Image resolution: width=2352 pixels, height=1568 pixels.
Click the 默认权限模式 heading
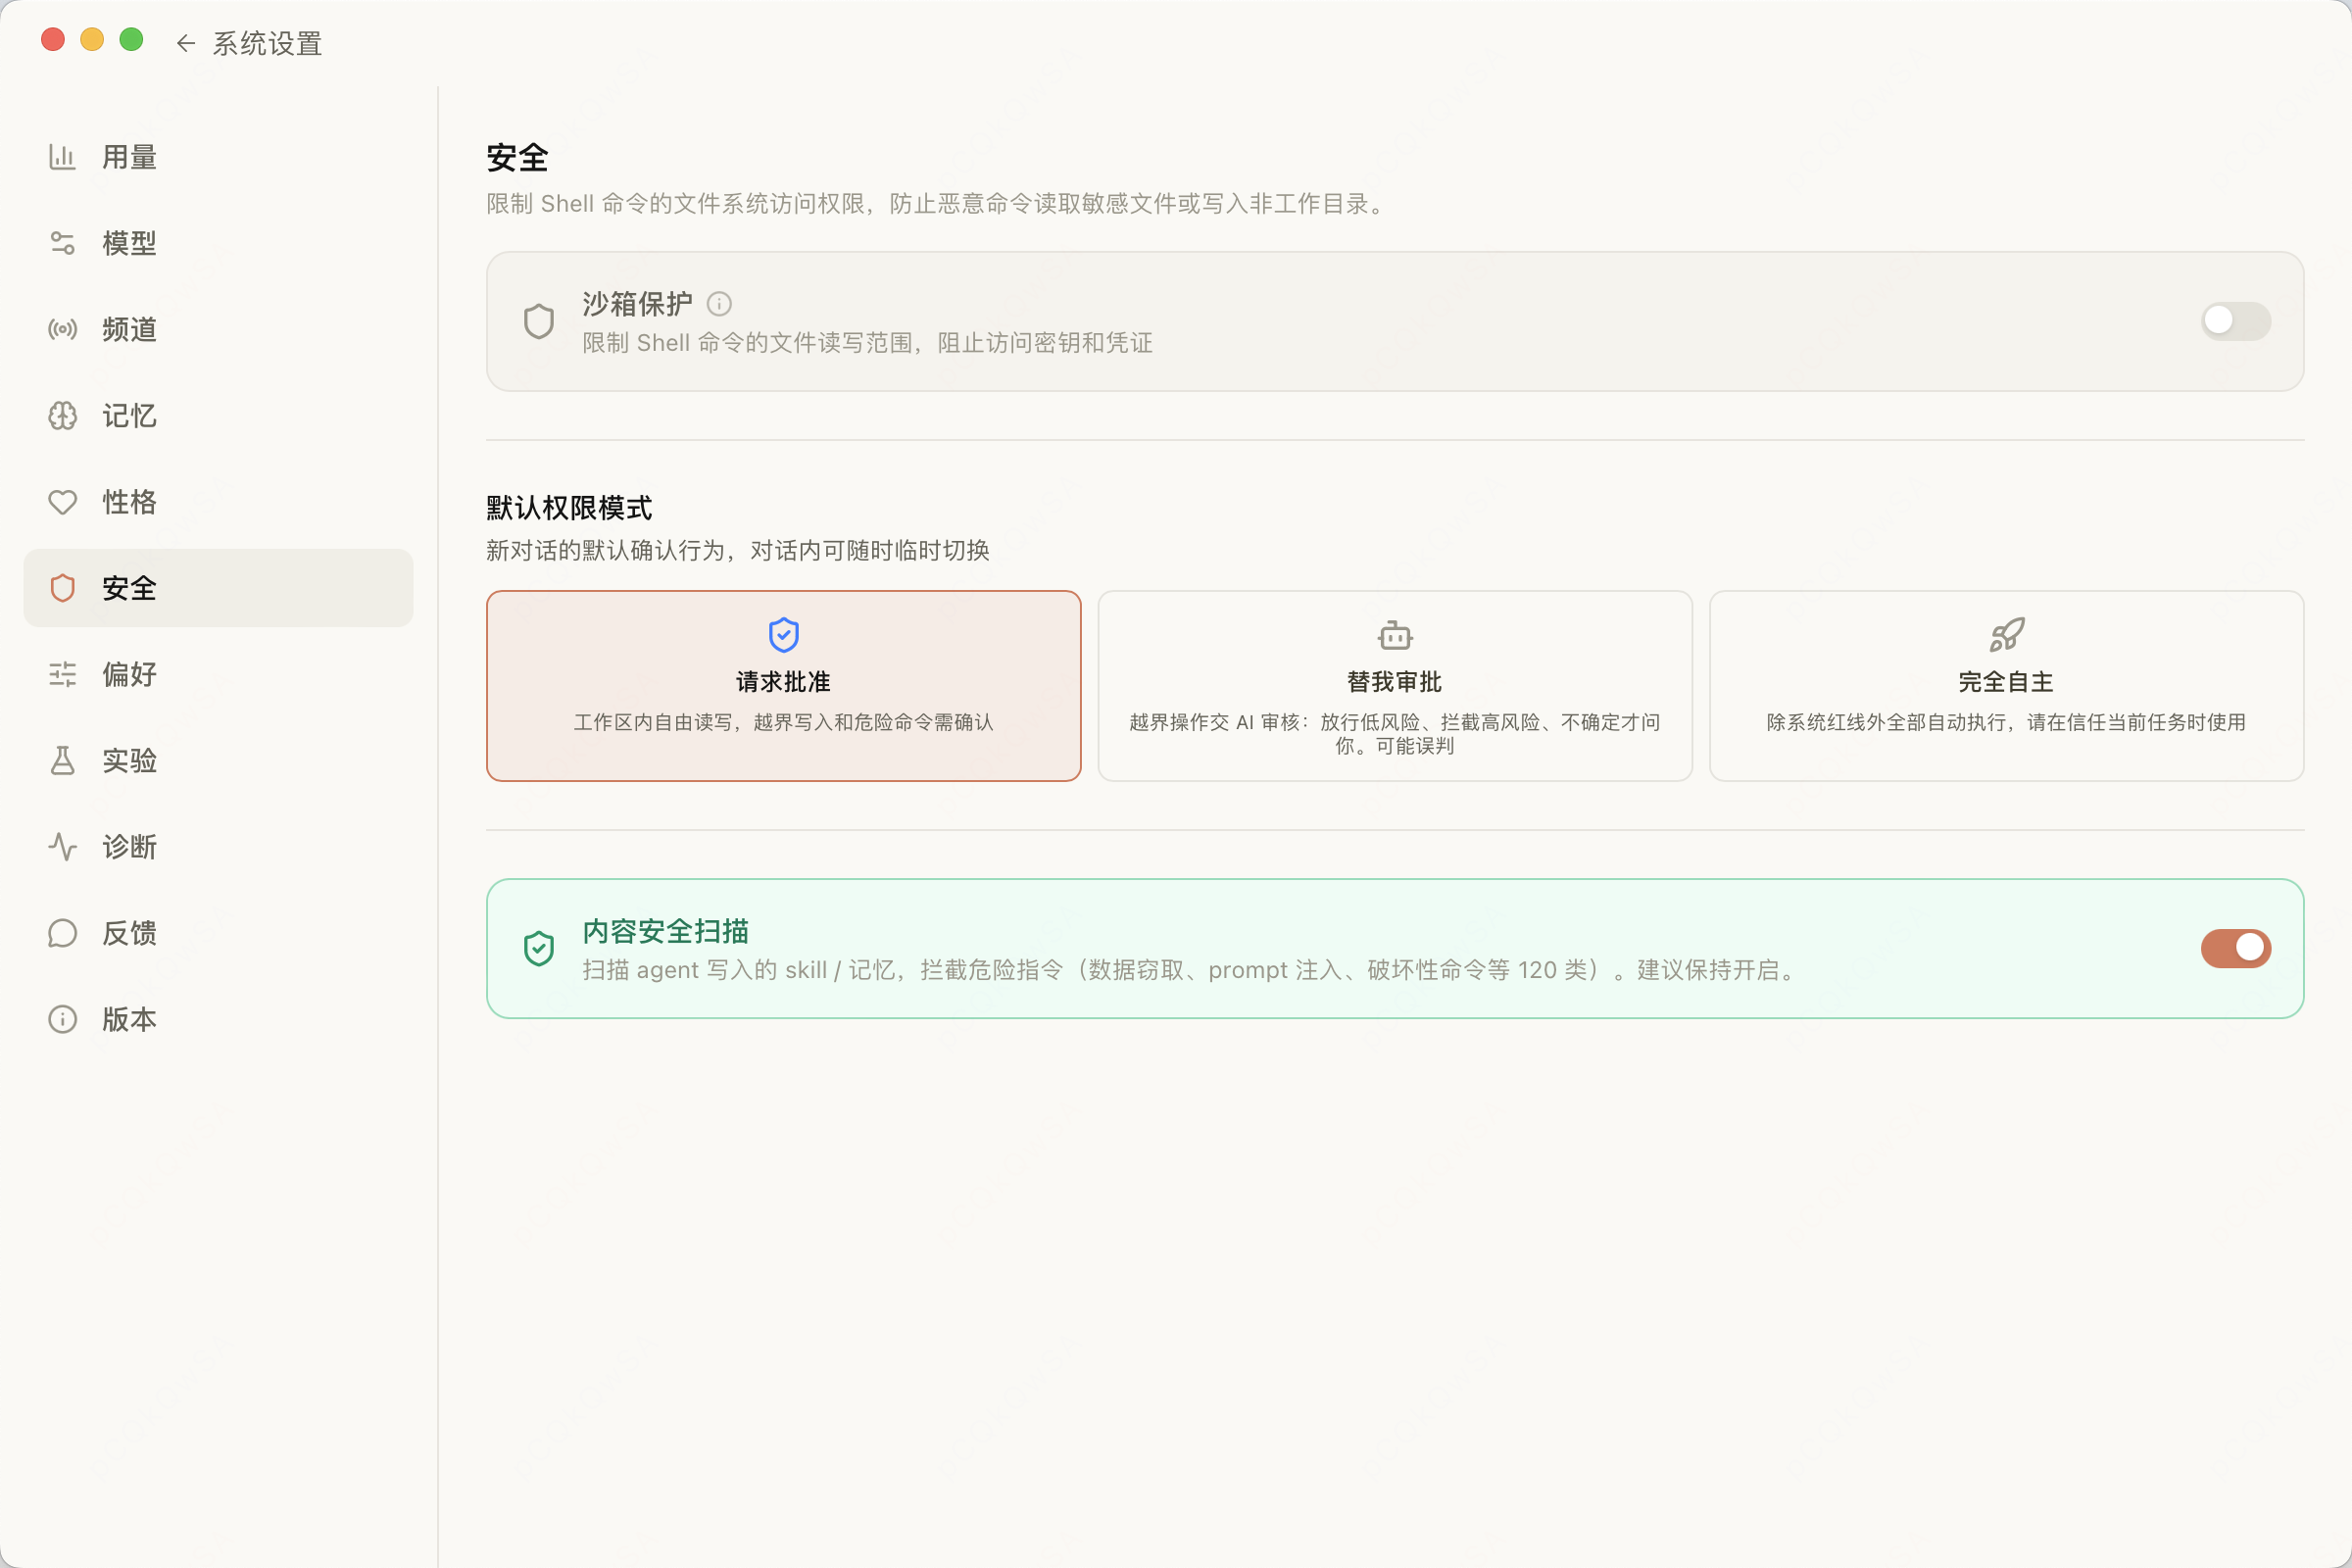(569, 508)
